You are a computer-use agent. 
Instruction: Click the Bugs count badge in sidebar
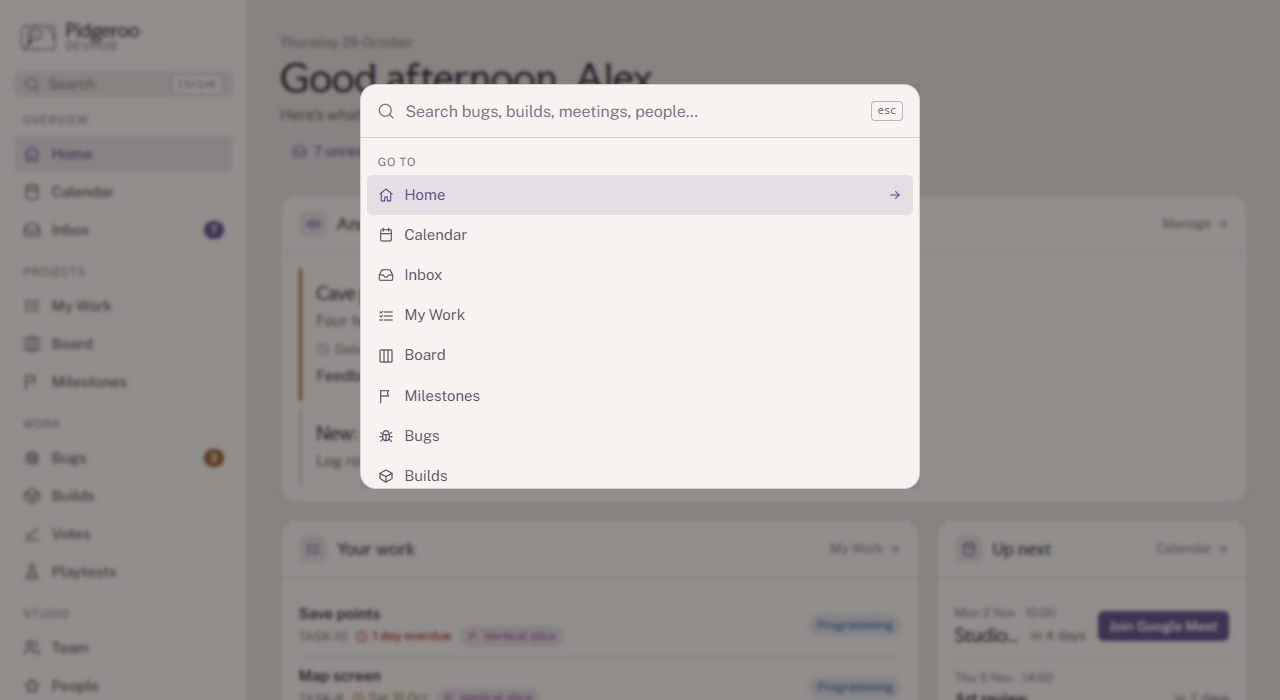tap(214, 458)
